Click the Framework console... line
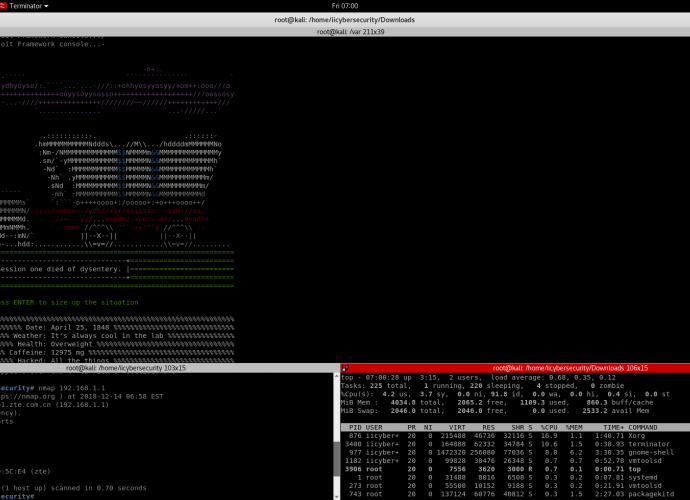This screenshot has height=500, width=690. click(52, 44)
